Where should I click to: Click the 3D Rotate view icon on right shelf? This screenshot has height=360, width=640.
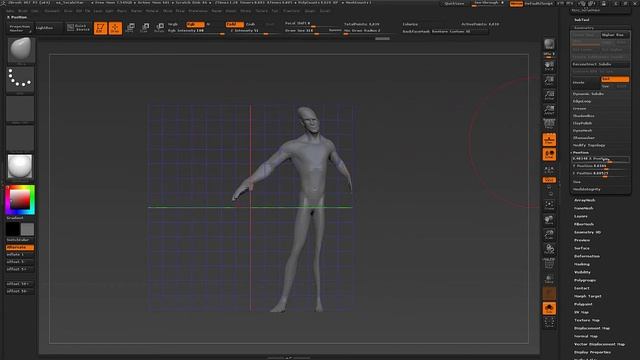click(549, 249)
